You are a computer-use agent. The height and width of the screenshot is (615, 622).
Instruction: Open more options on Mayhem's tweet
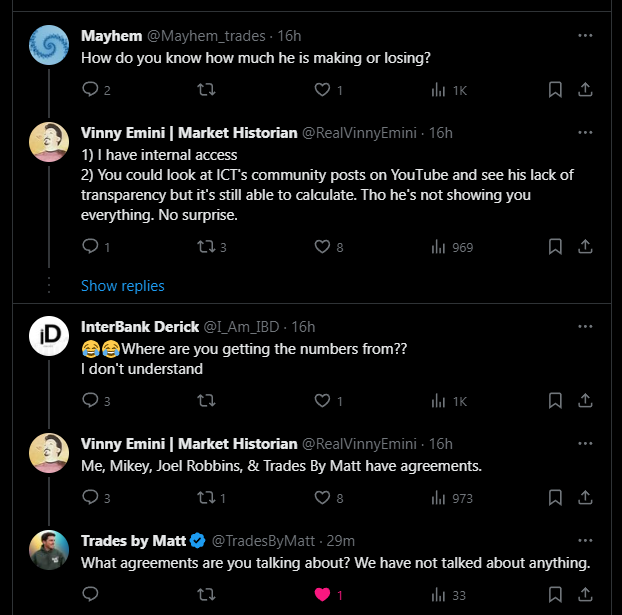point(585,36)
